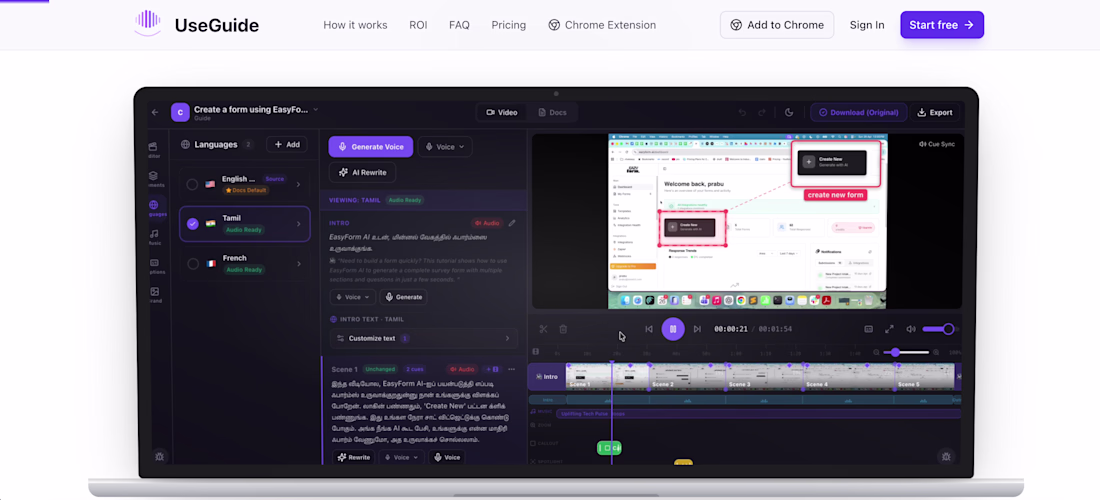Click the undo arrow in editor header
1100x500 pixels.
click(x=742, y=112)
